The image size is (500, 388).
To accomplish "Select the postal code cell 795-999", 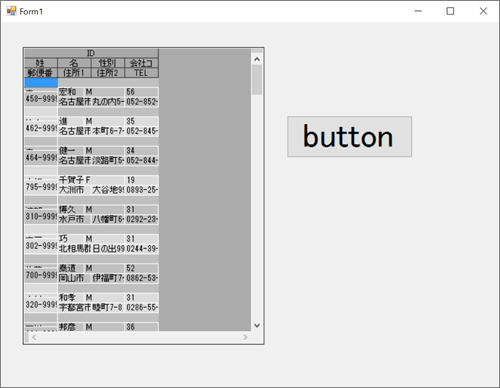I will pyautogui.click(x=41, y=187).
